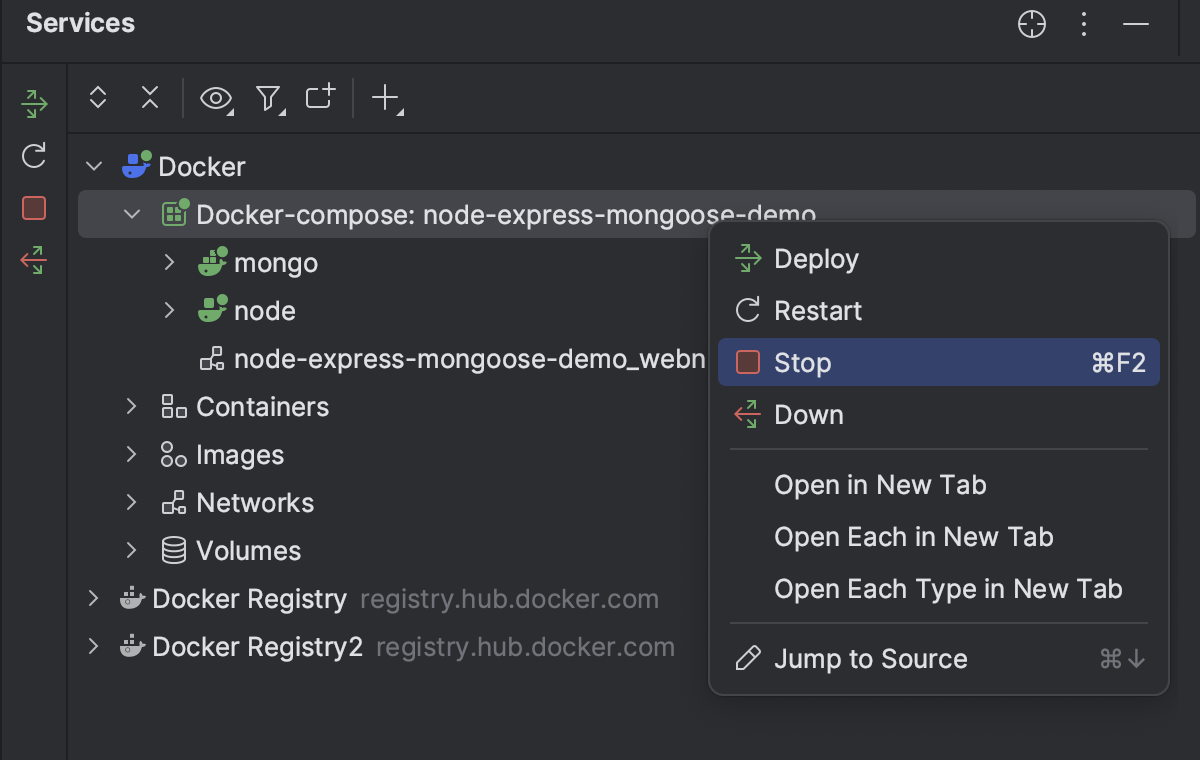Click the green Deploy icon in left sidebar

point(34,103)
